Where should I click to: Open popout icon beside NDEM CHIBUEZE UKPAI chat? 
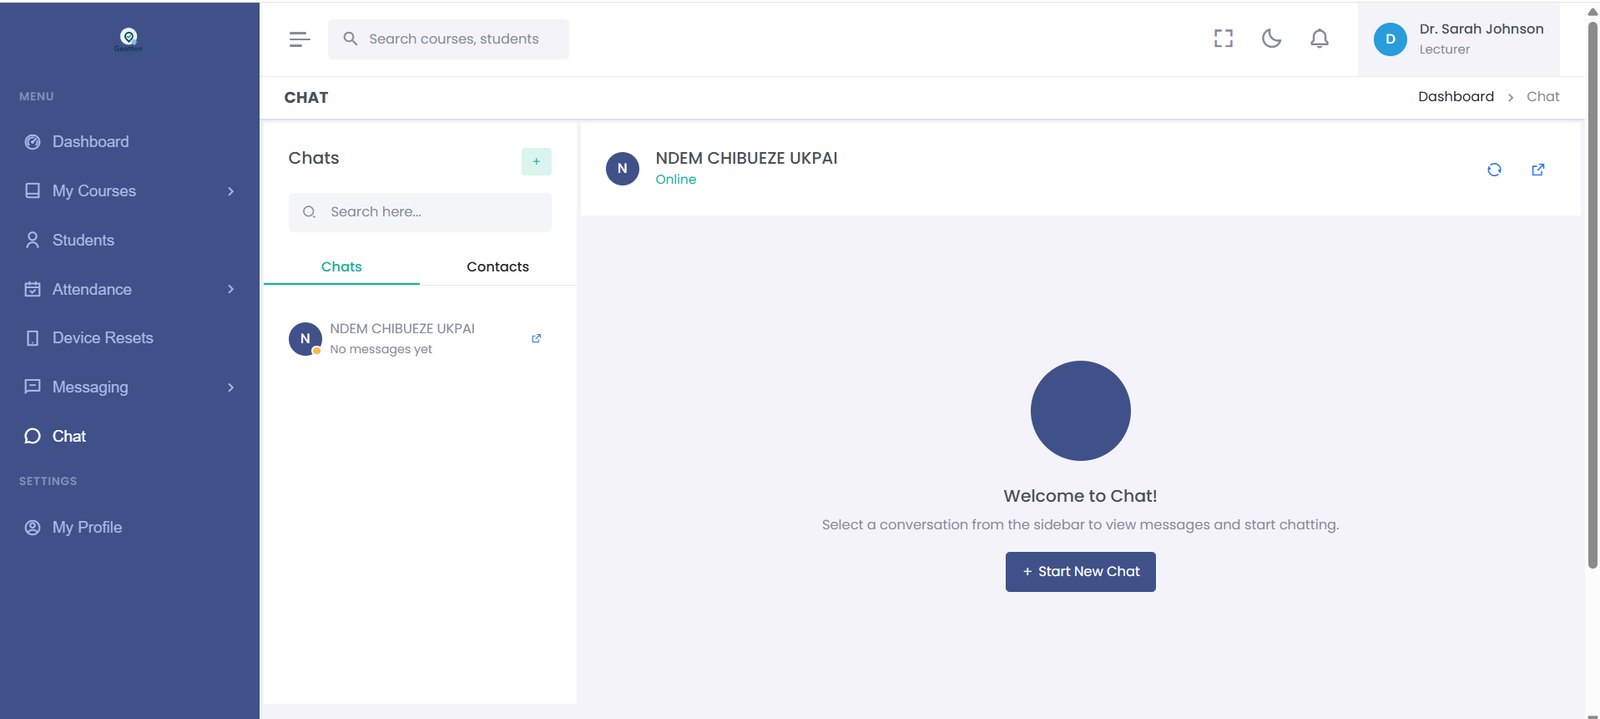click(536, 339)
